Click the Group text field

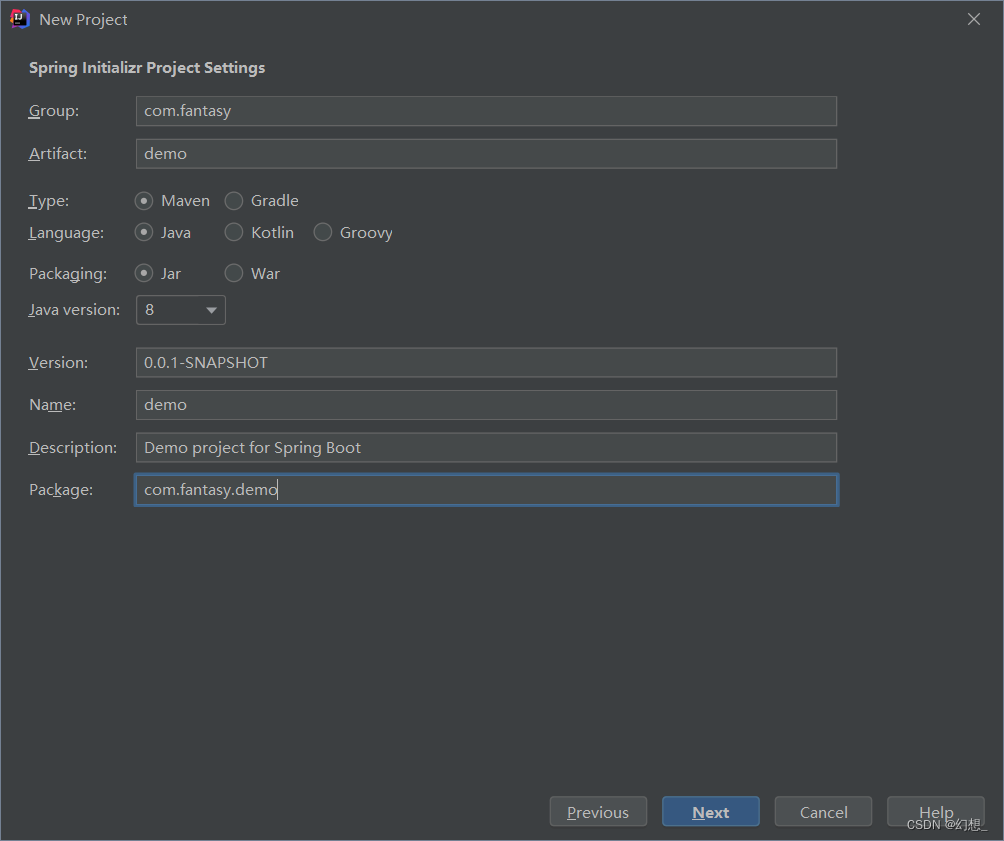pos(486,111)
